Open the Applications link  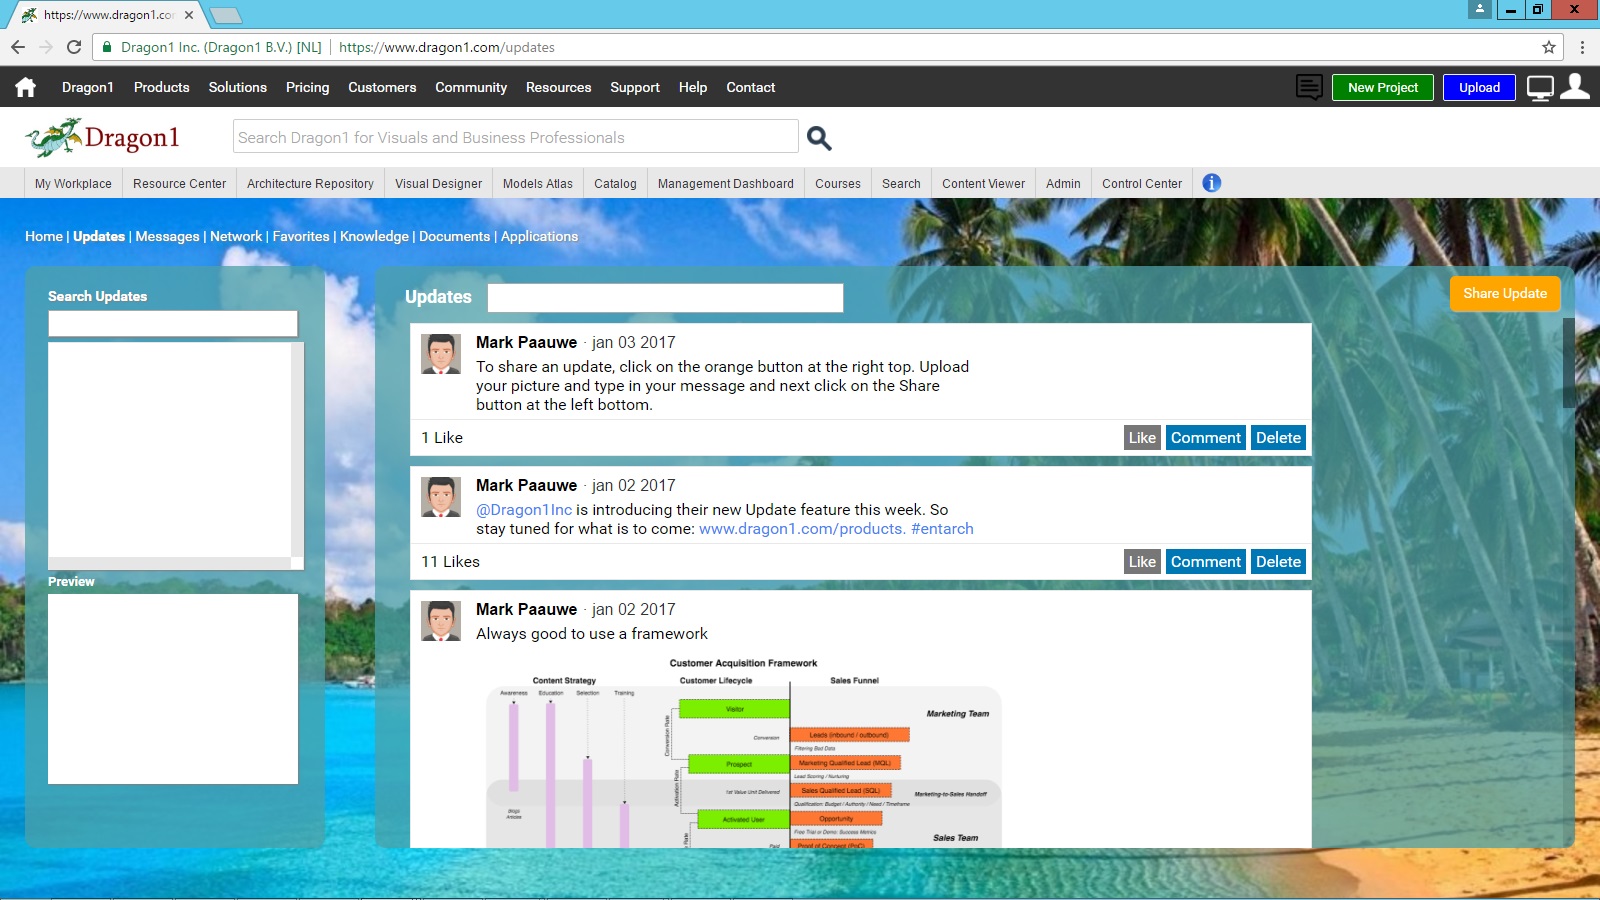539,236
